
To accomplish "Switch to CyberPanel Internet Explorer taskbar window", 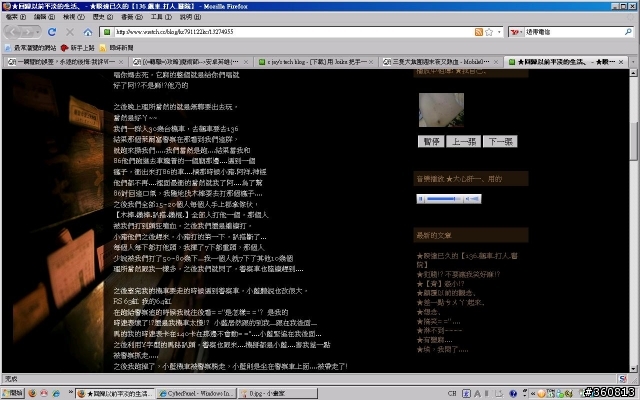I will point(196,393).
